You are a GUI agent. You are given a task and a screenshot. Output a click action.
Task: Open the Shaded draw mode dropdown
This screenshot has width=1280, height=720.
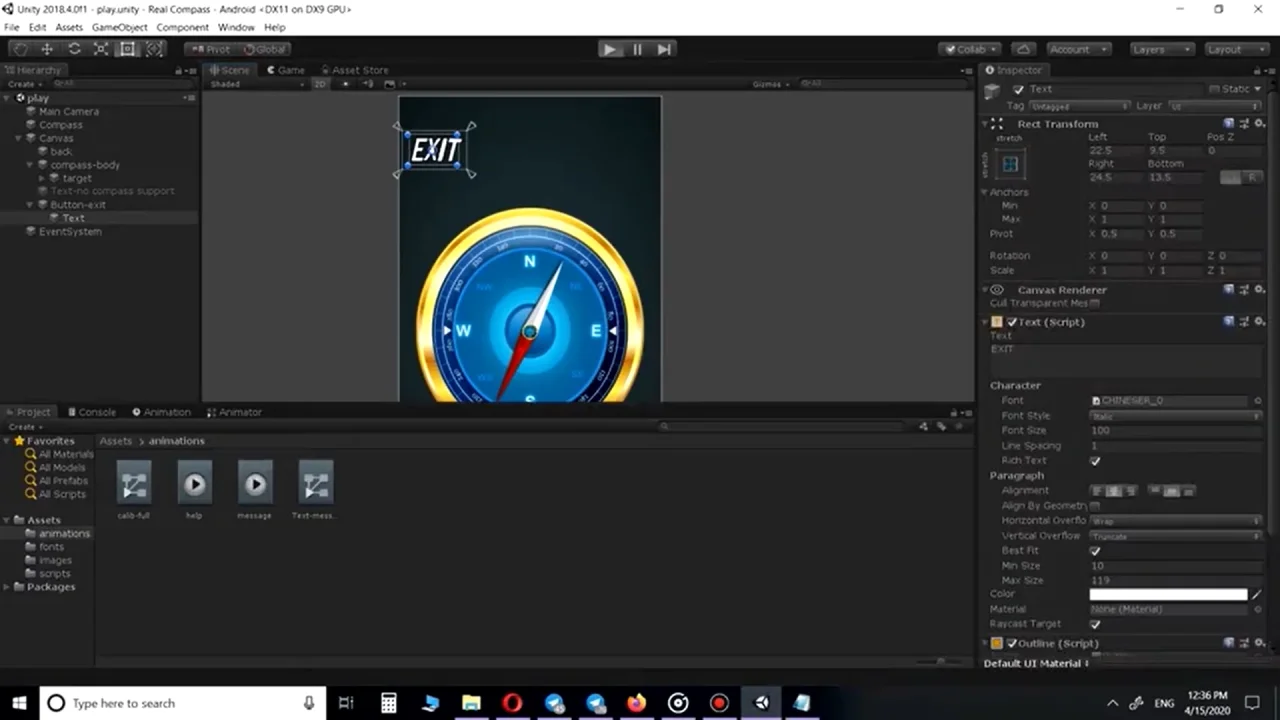[256, 84]
